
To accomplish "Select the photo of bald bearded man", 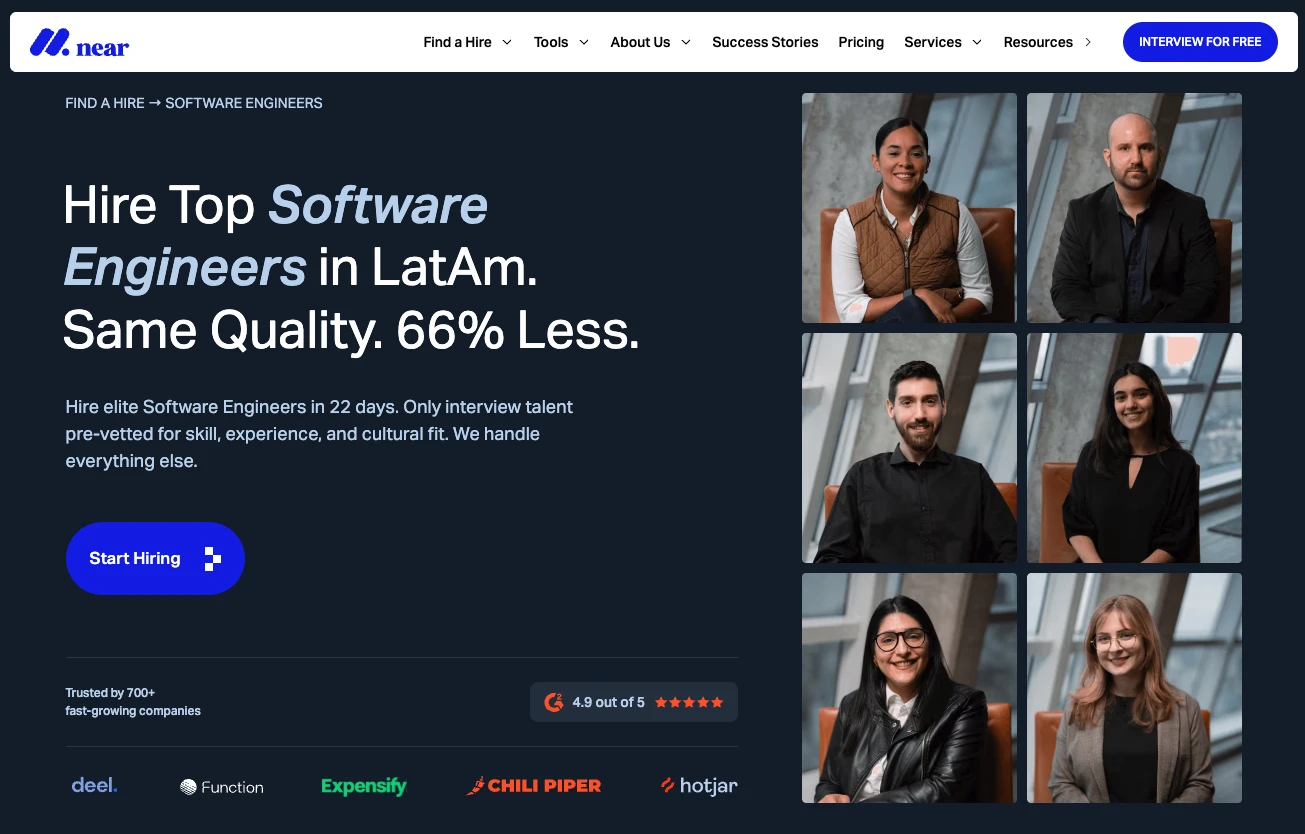I will click(1134, 208).
